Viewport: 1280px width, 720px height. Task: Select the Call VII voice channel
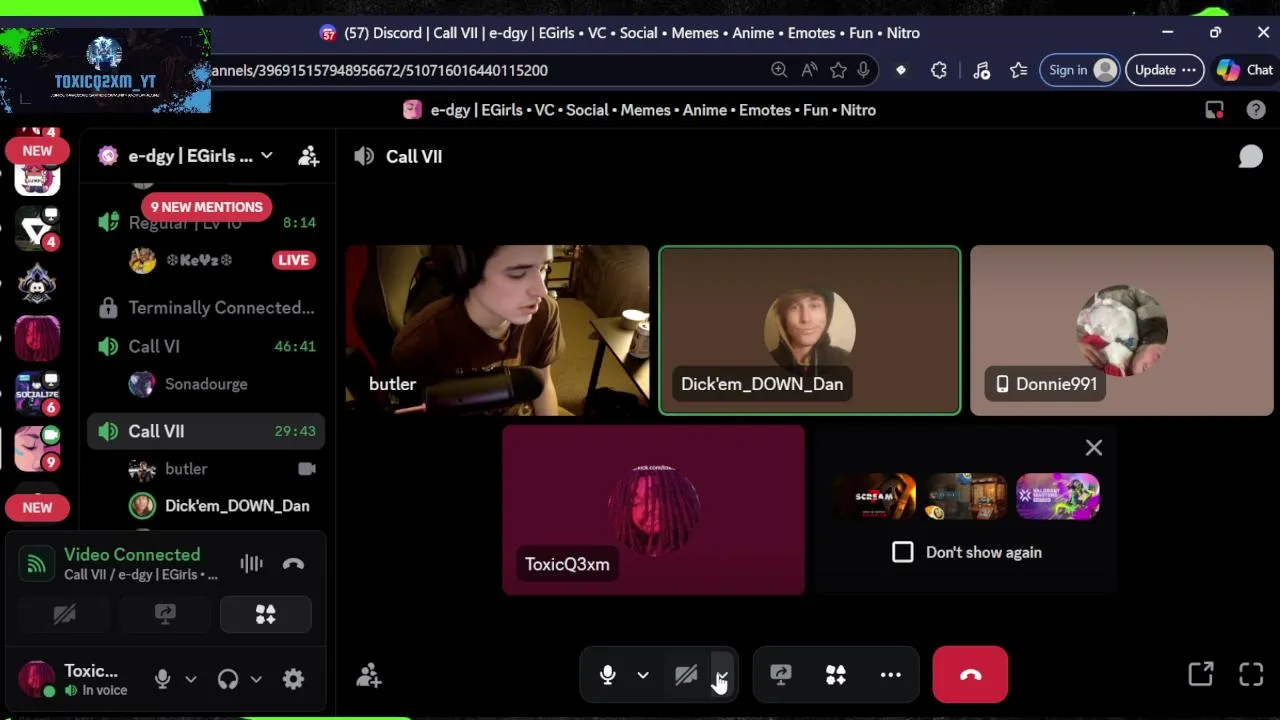pos(206,431)
